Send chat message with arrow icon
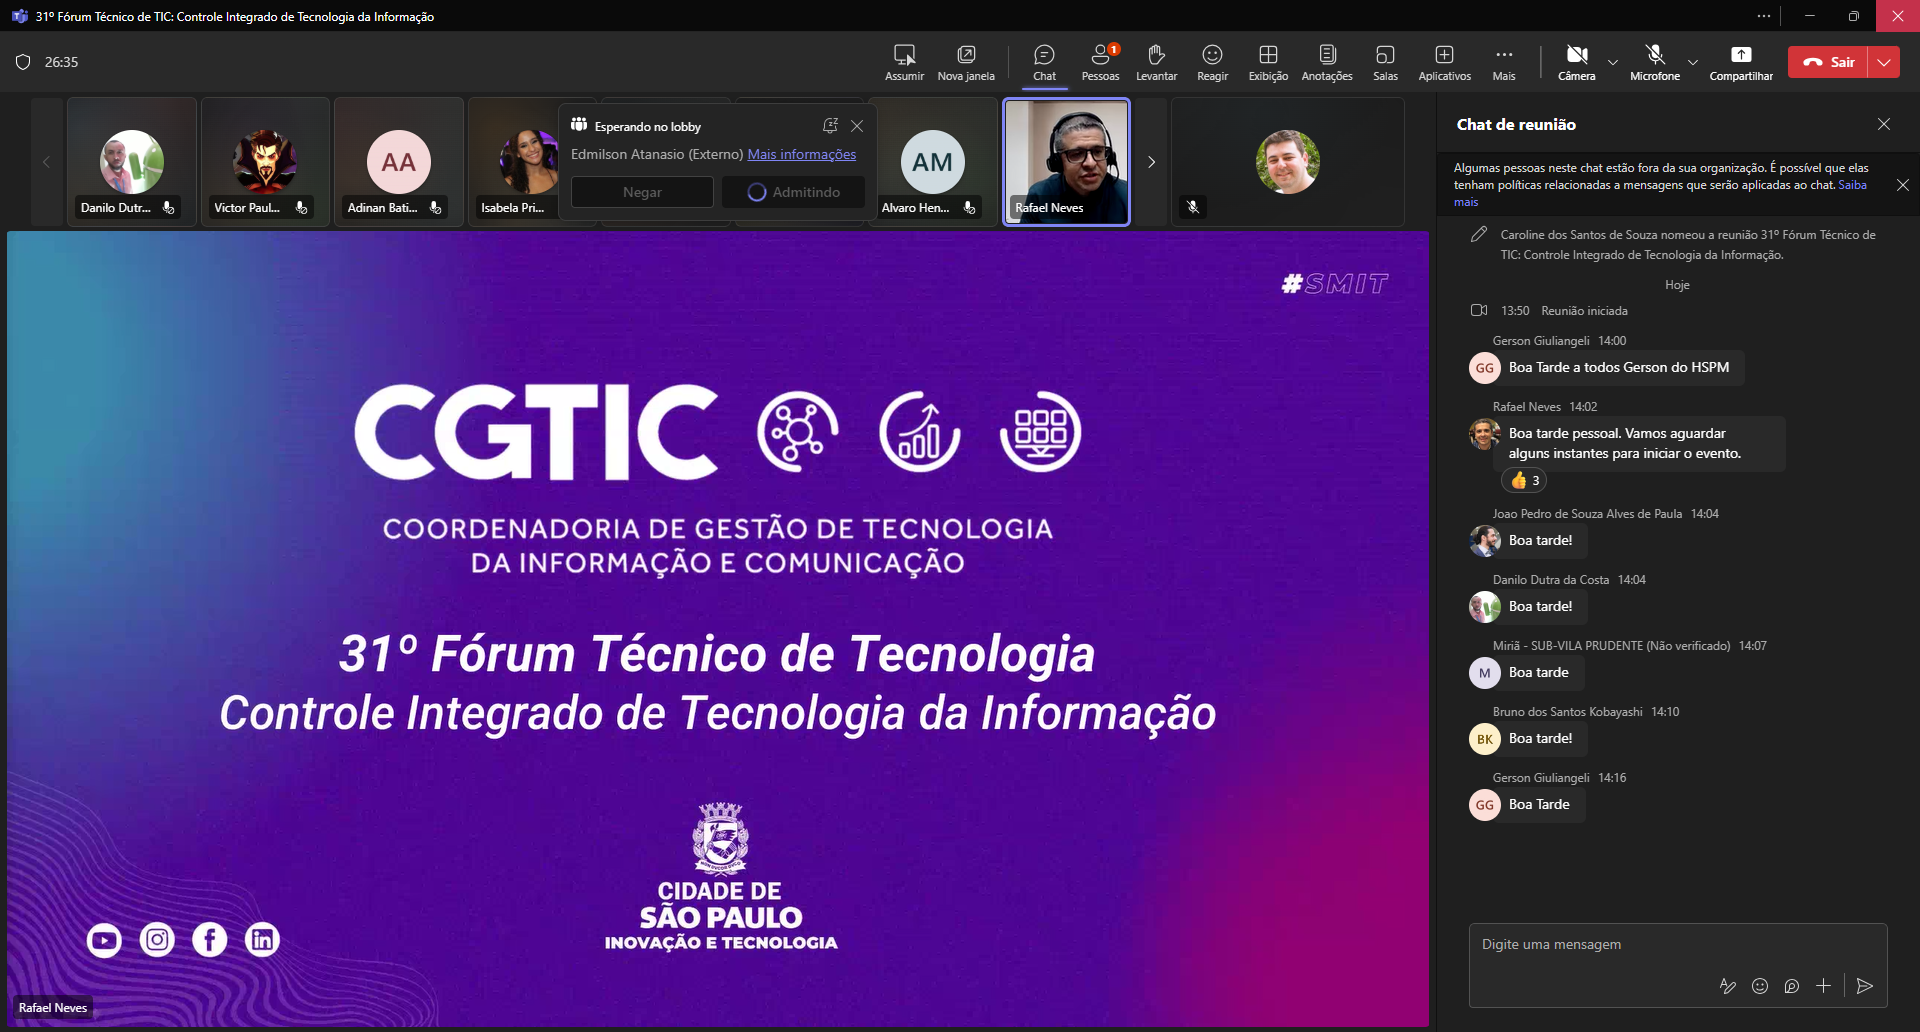 pyautogui.click(x=1865, y=986)
